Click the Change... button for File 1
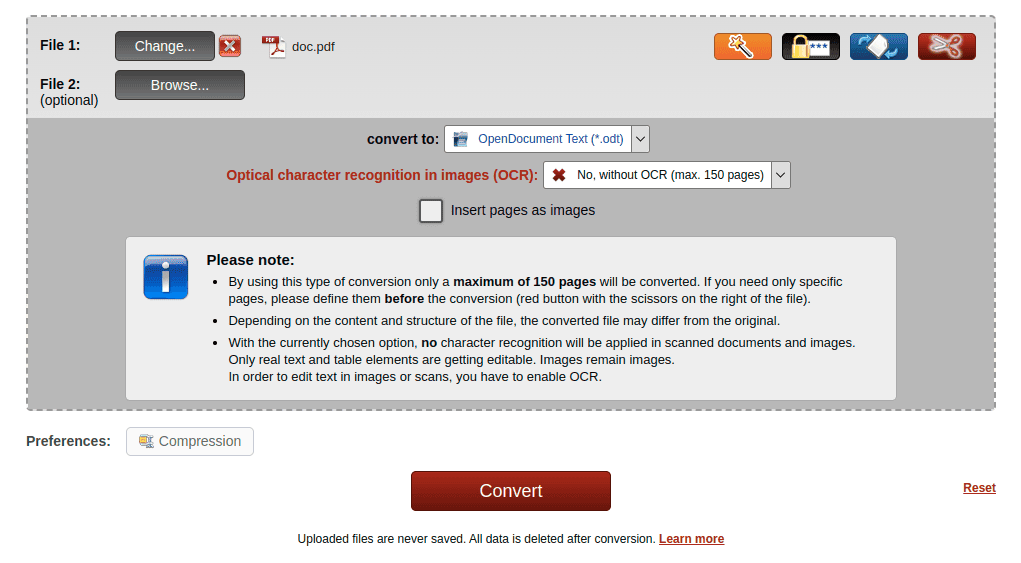 [165, 46]
